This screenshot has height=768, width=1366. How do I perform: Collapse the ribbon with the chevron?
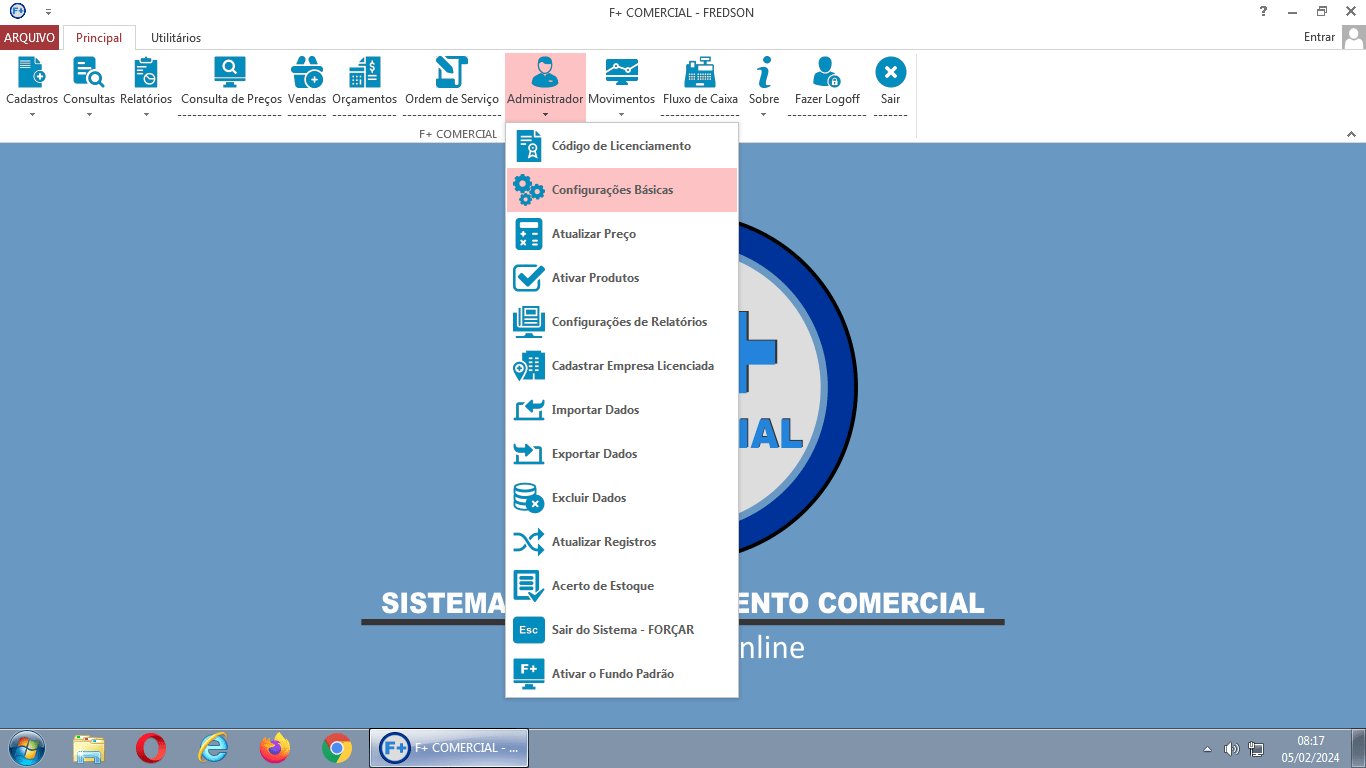tap(1351, 134)
